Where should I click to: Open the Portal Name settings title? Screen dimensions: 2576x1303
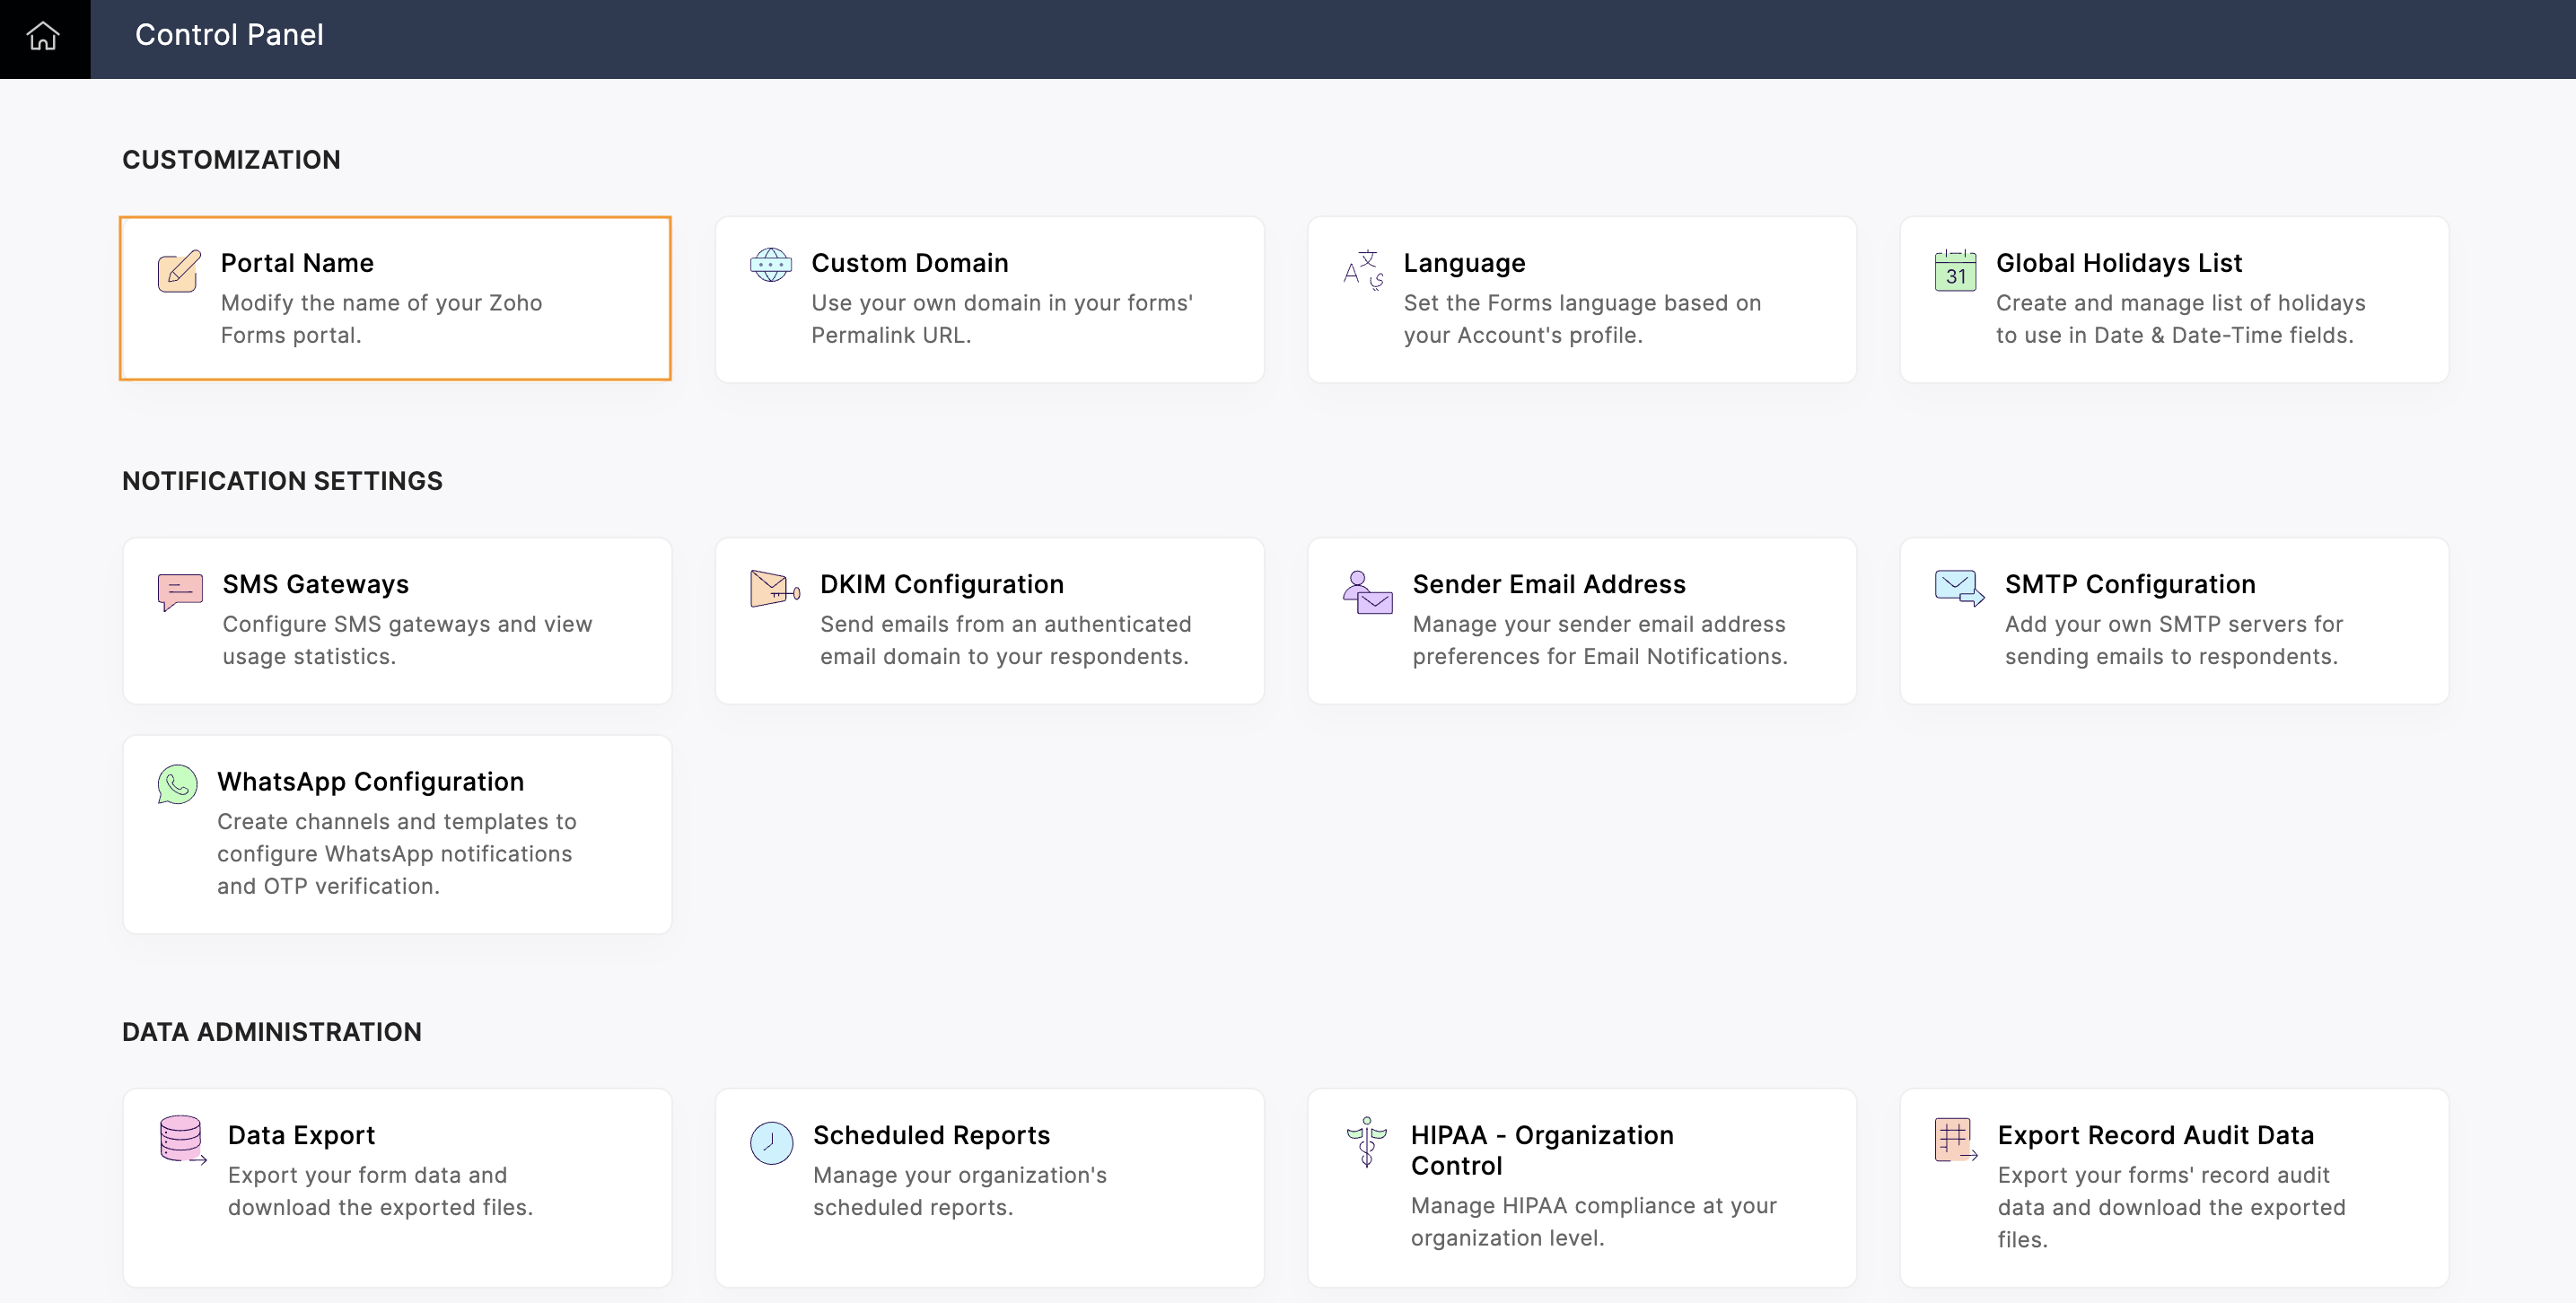tap(297, 262)
